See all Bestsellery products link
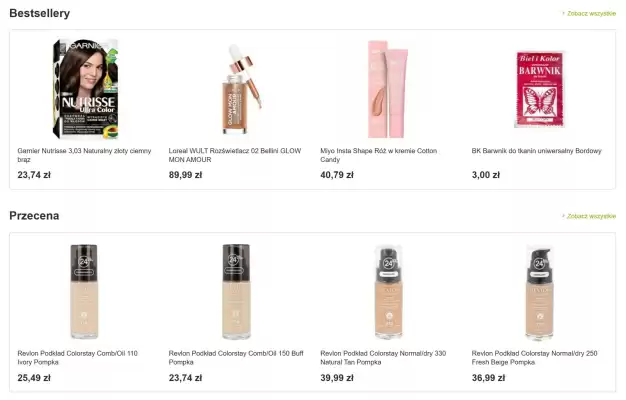The height and width of the screenshot is (400, 626). [590, 14]
